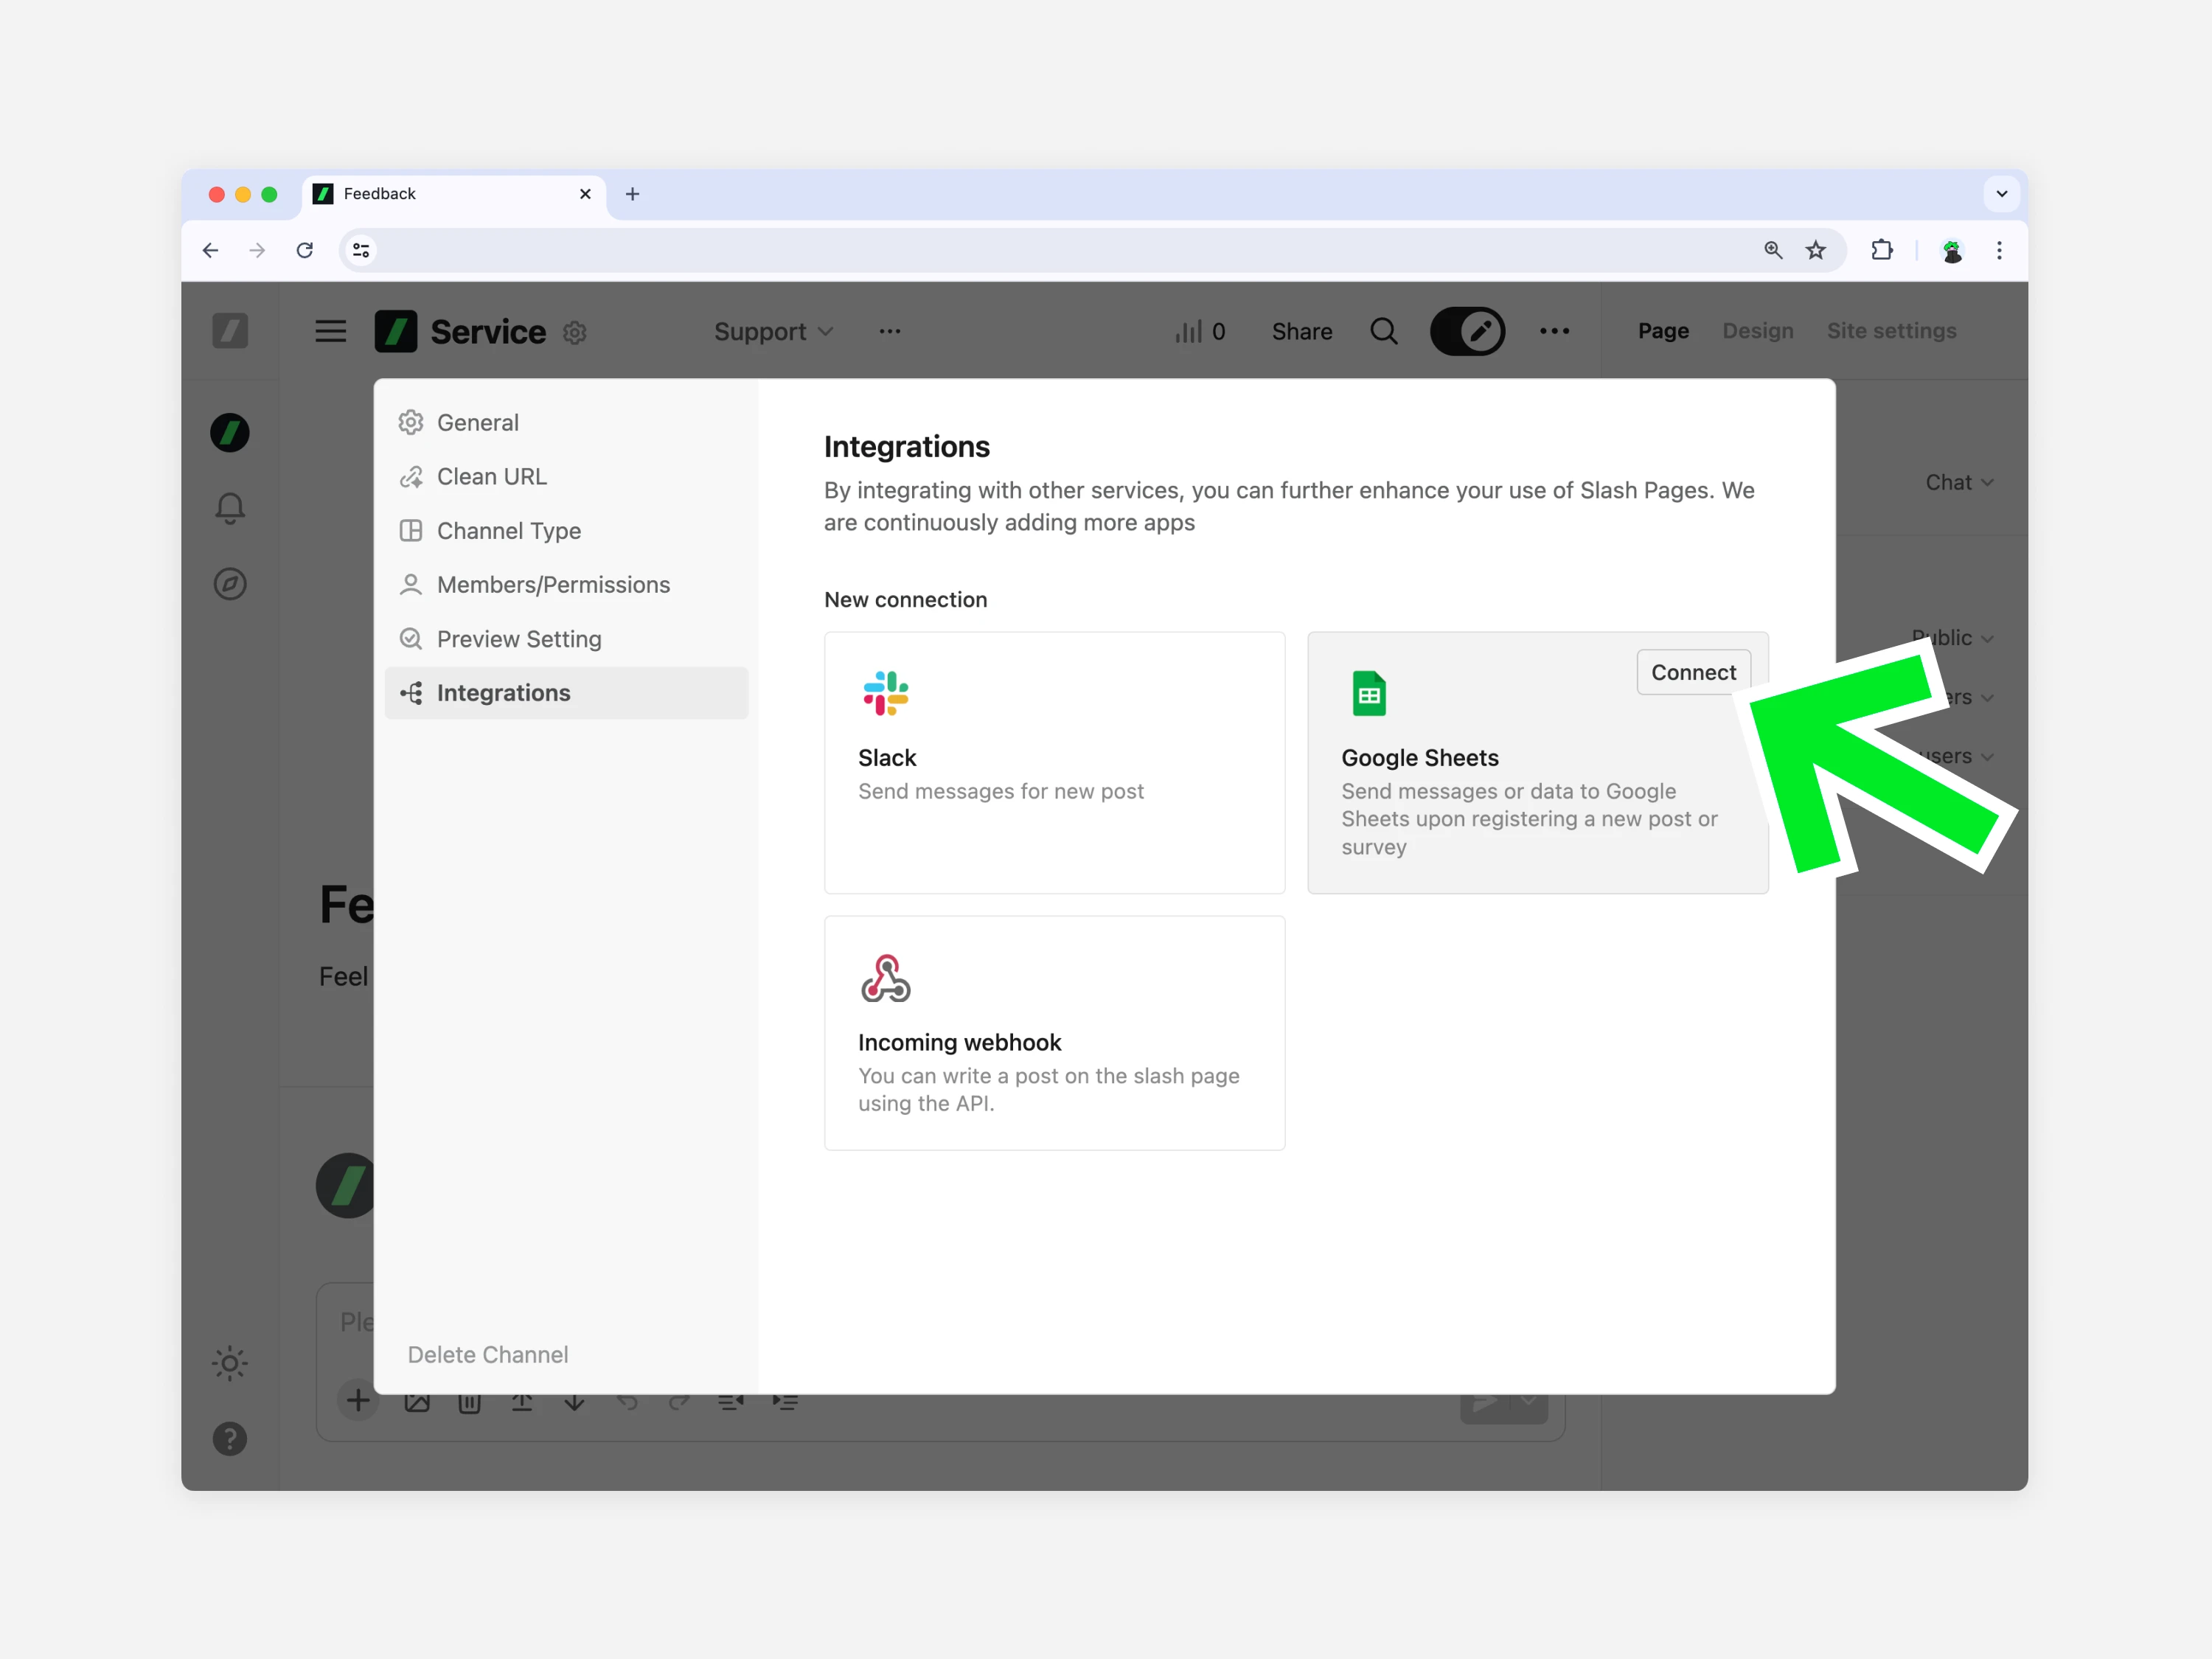Click the add plus button in editor
This screenshot has height=1659, width=2212.
tap(358, 1401)
